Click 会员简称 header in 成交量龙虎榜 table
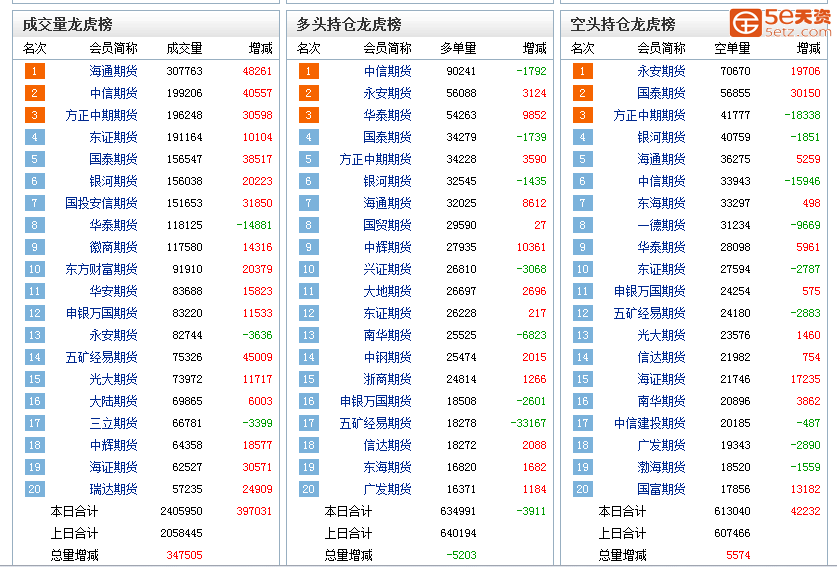 (x=113, y=49)
